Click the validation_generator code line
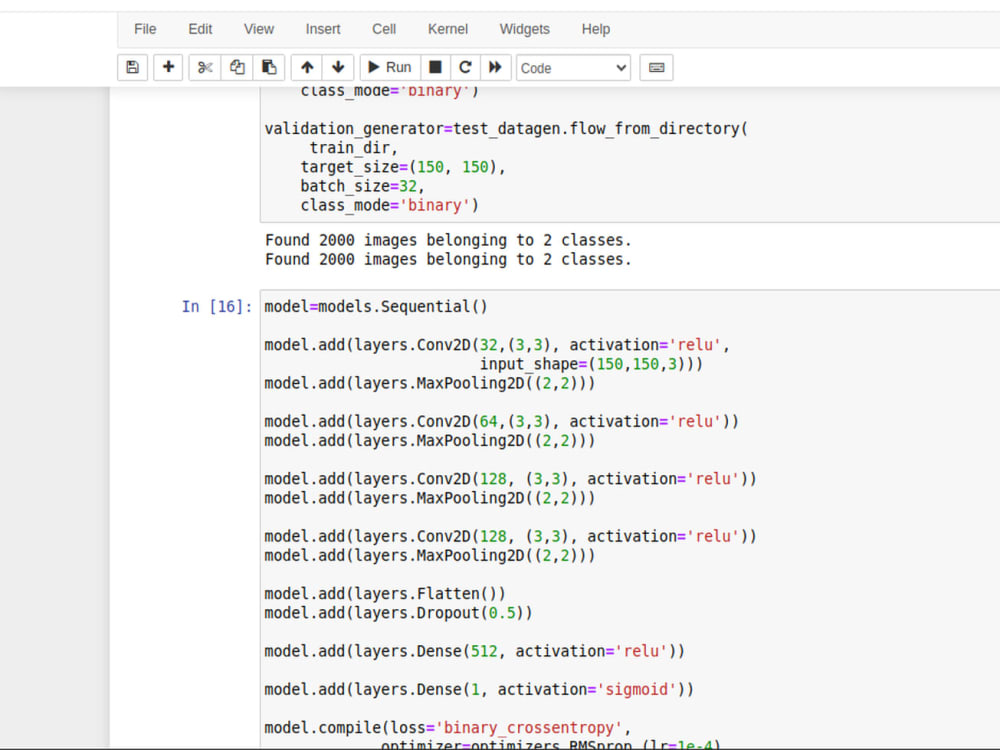This screenshot has height=750, width=1000. 506,129
